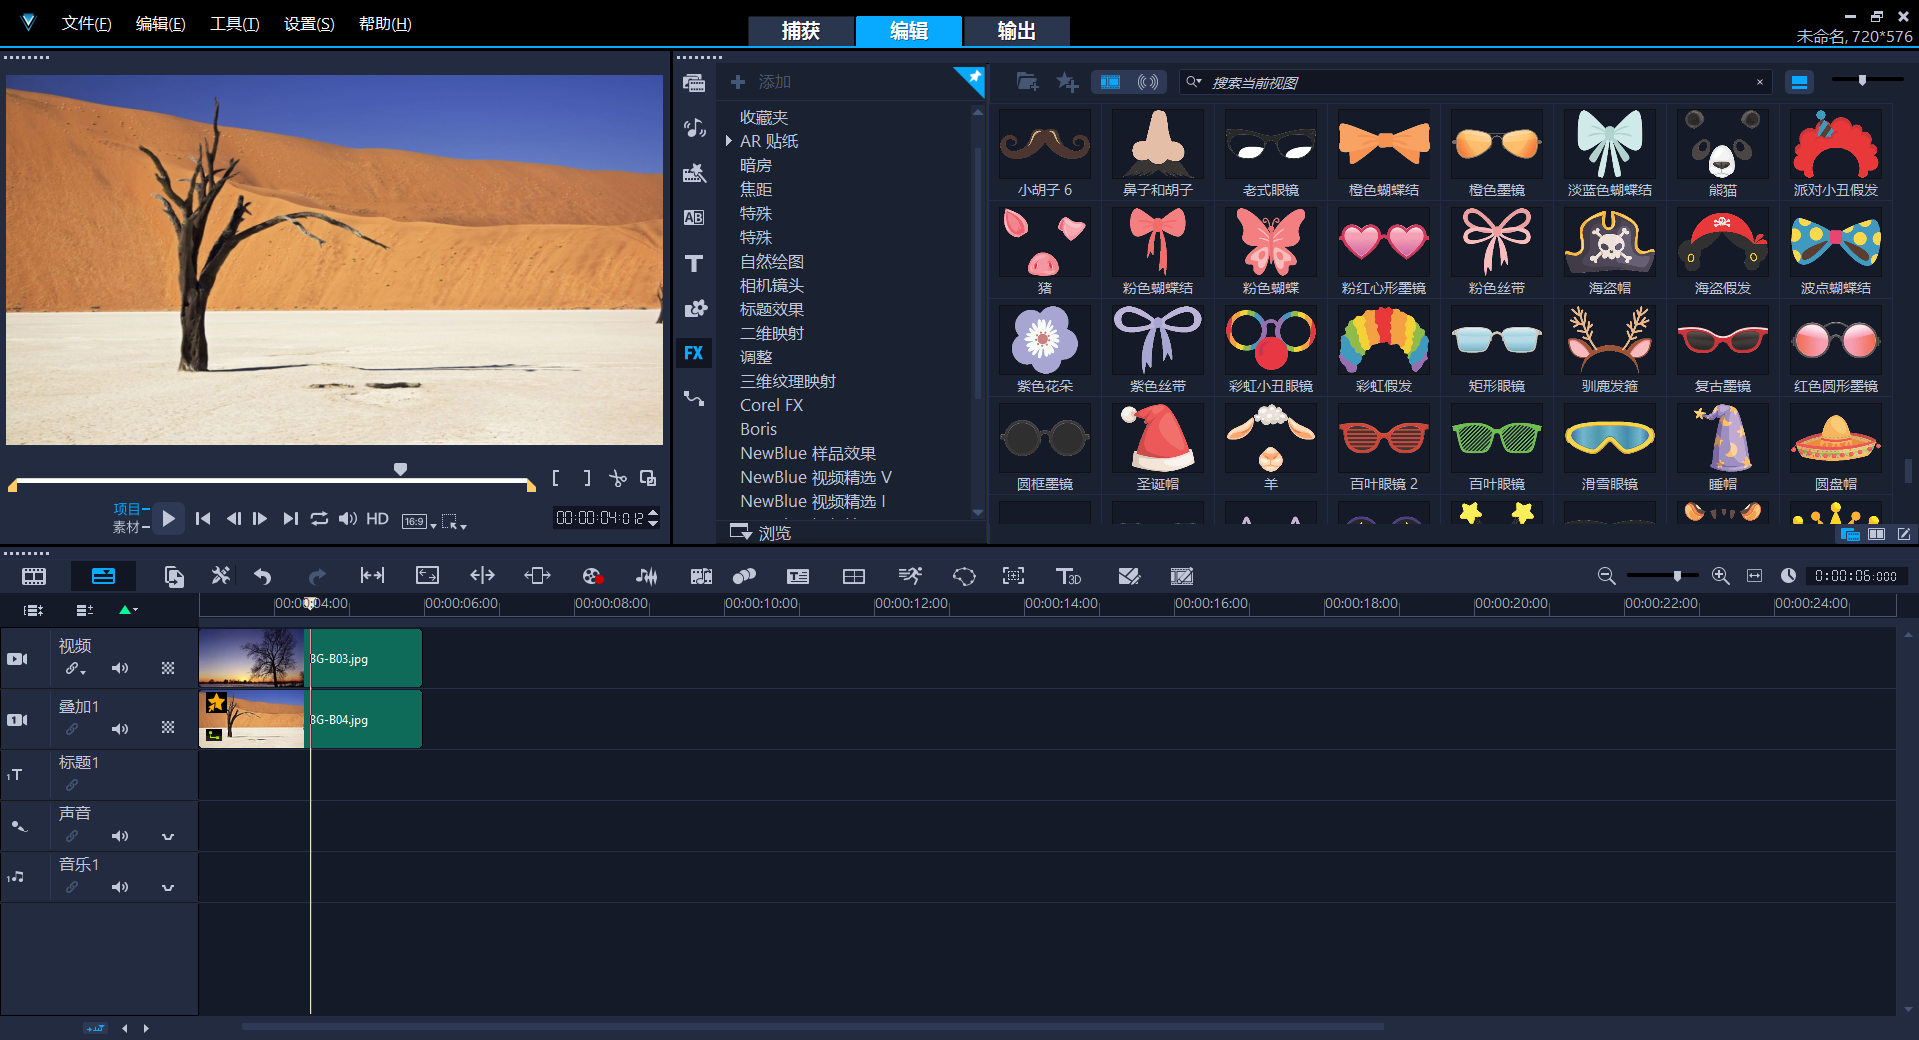Zoom in on the timeline
This screenshot has width=1919, height=1040.
1720,576
